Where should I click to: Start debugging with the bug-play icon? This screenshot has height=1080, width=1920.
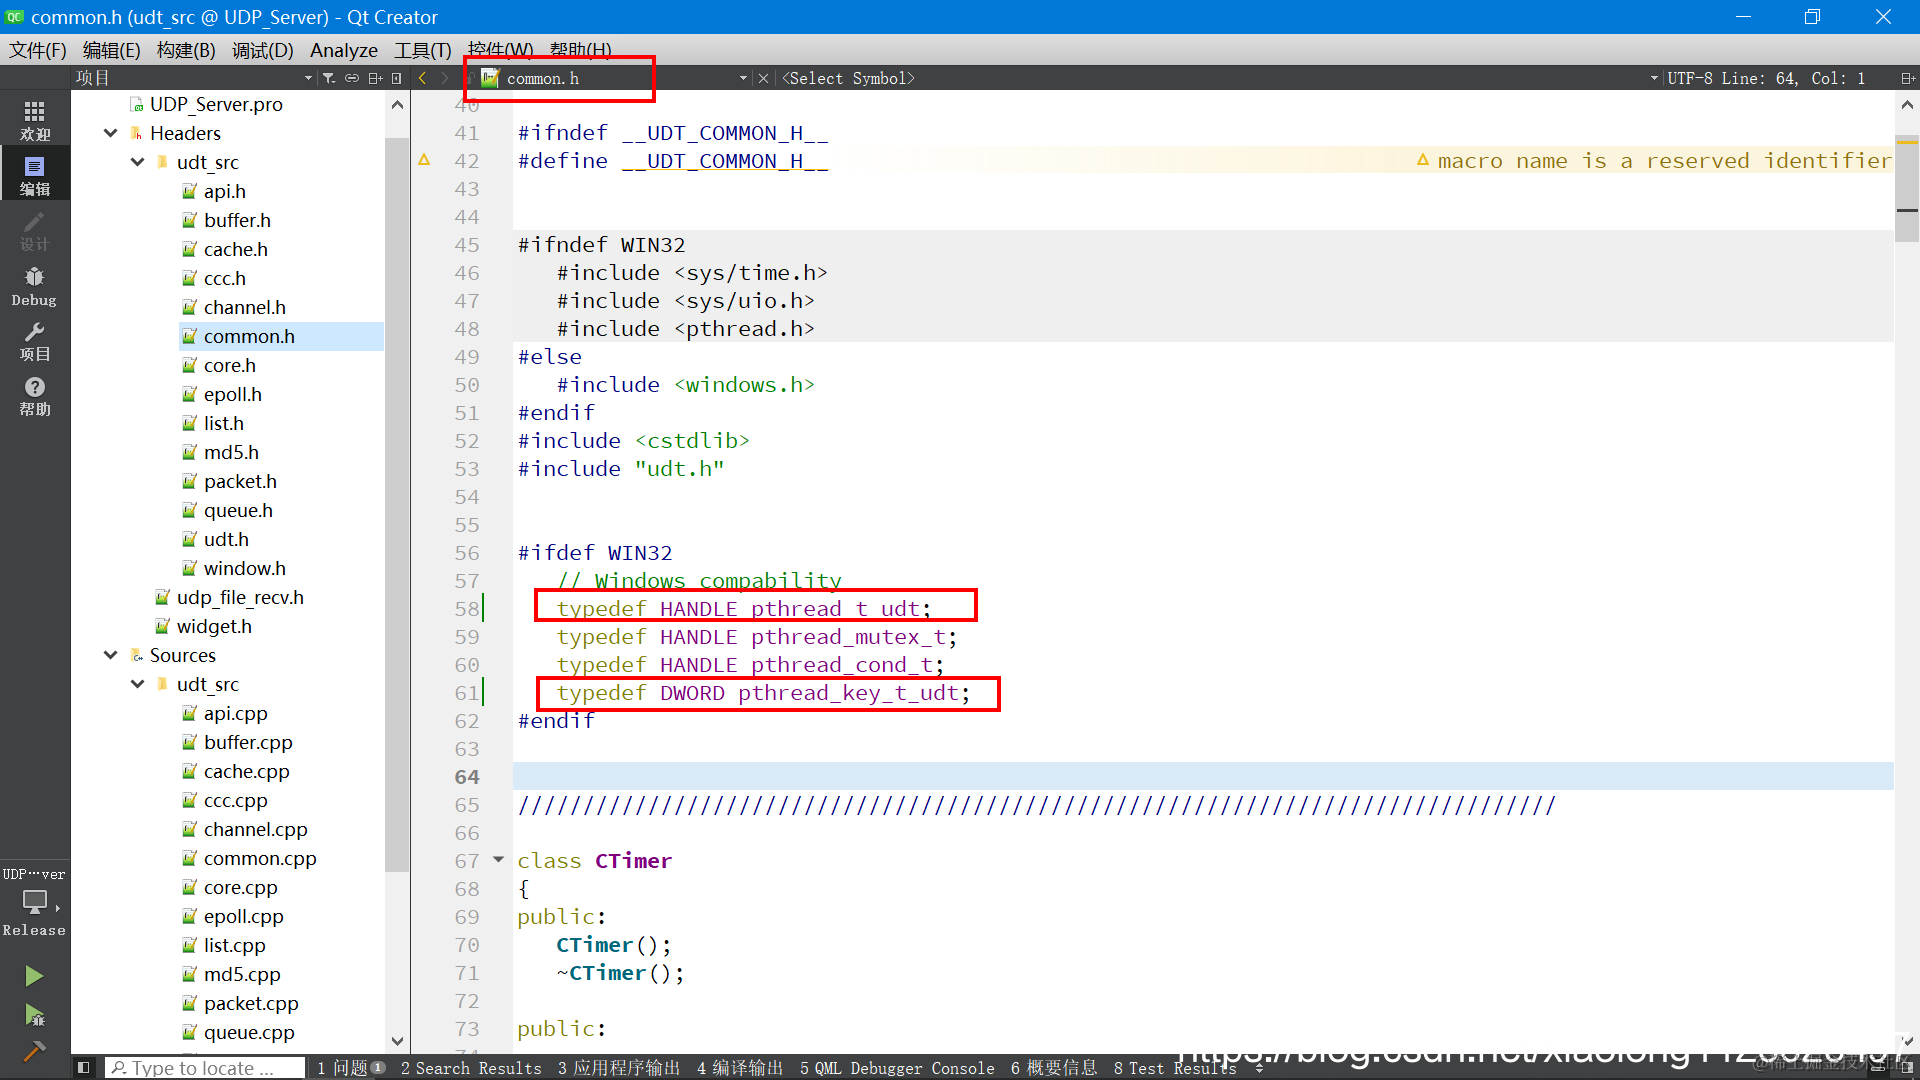pyautogui.click(x=34, y=1016)
